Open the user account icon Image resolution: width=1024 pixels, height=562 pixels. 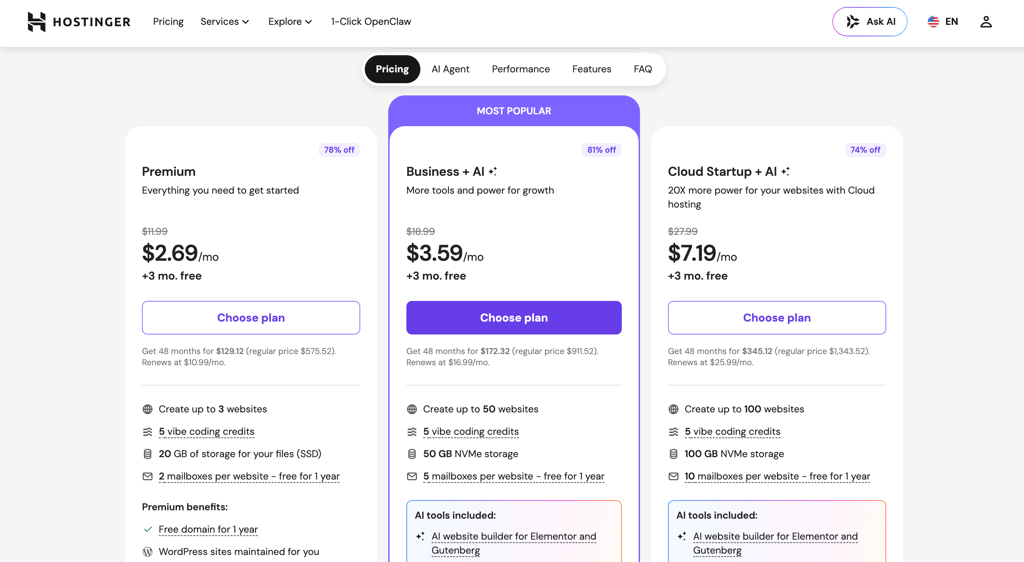coord(986,22)
